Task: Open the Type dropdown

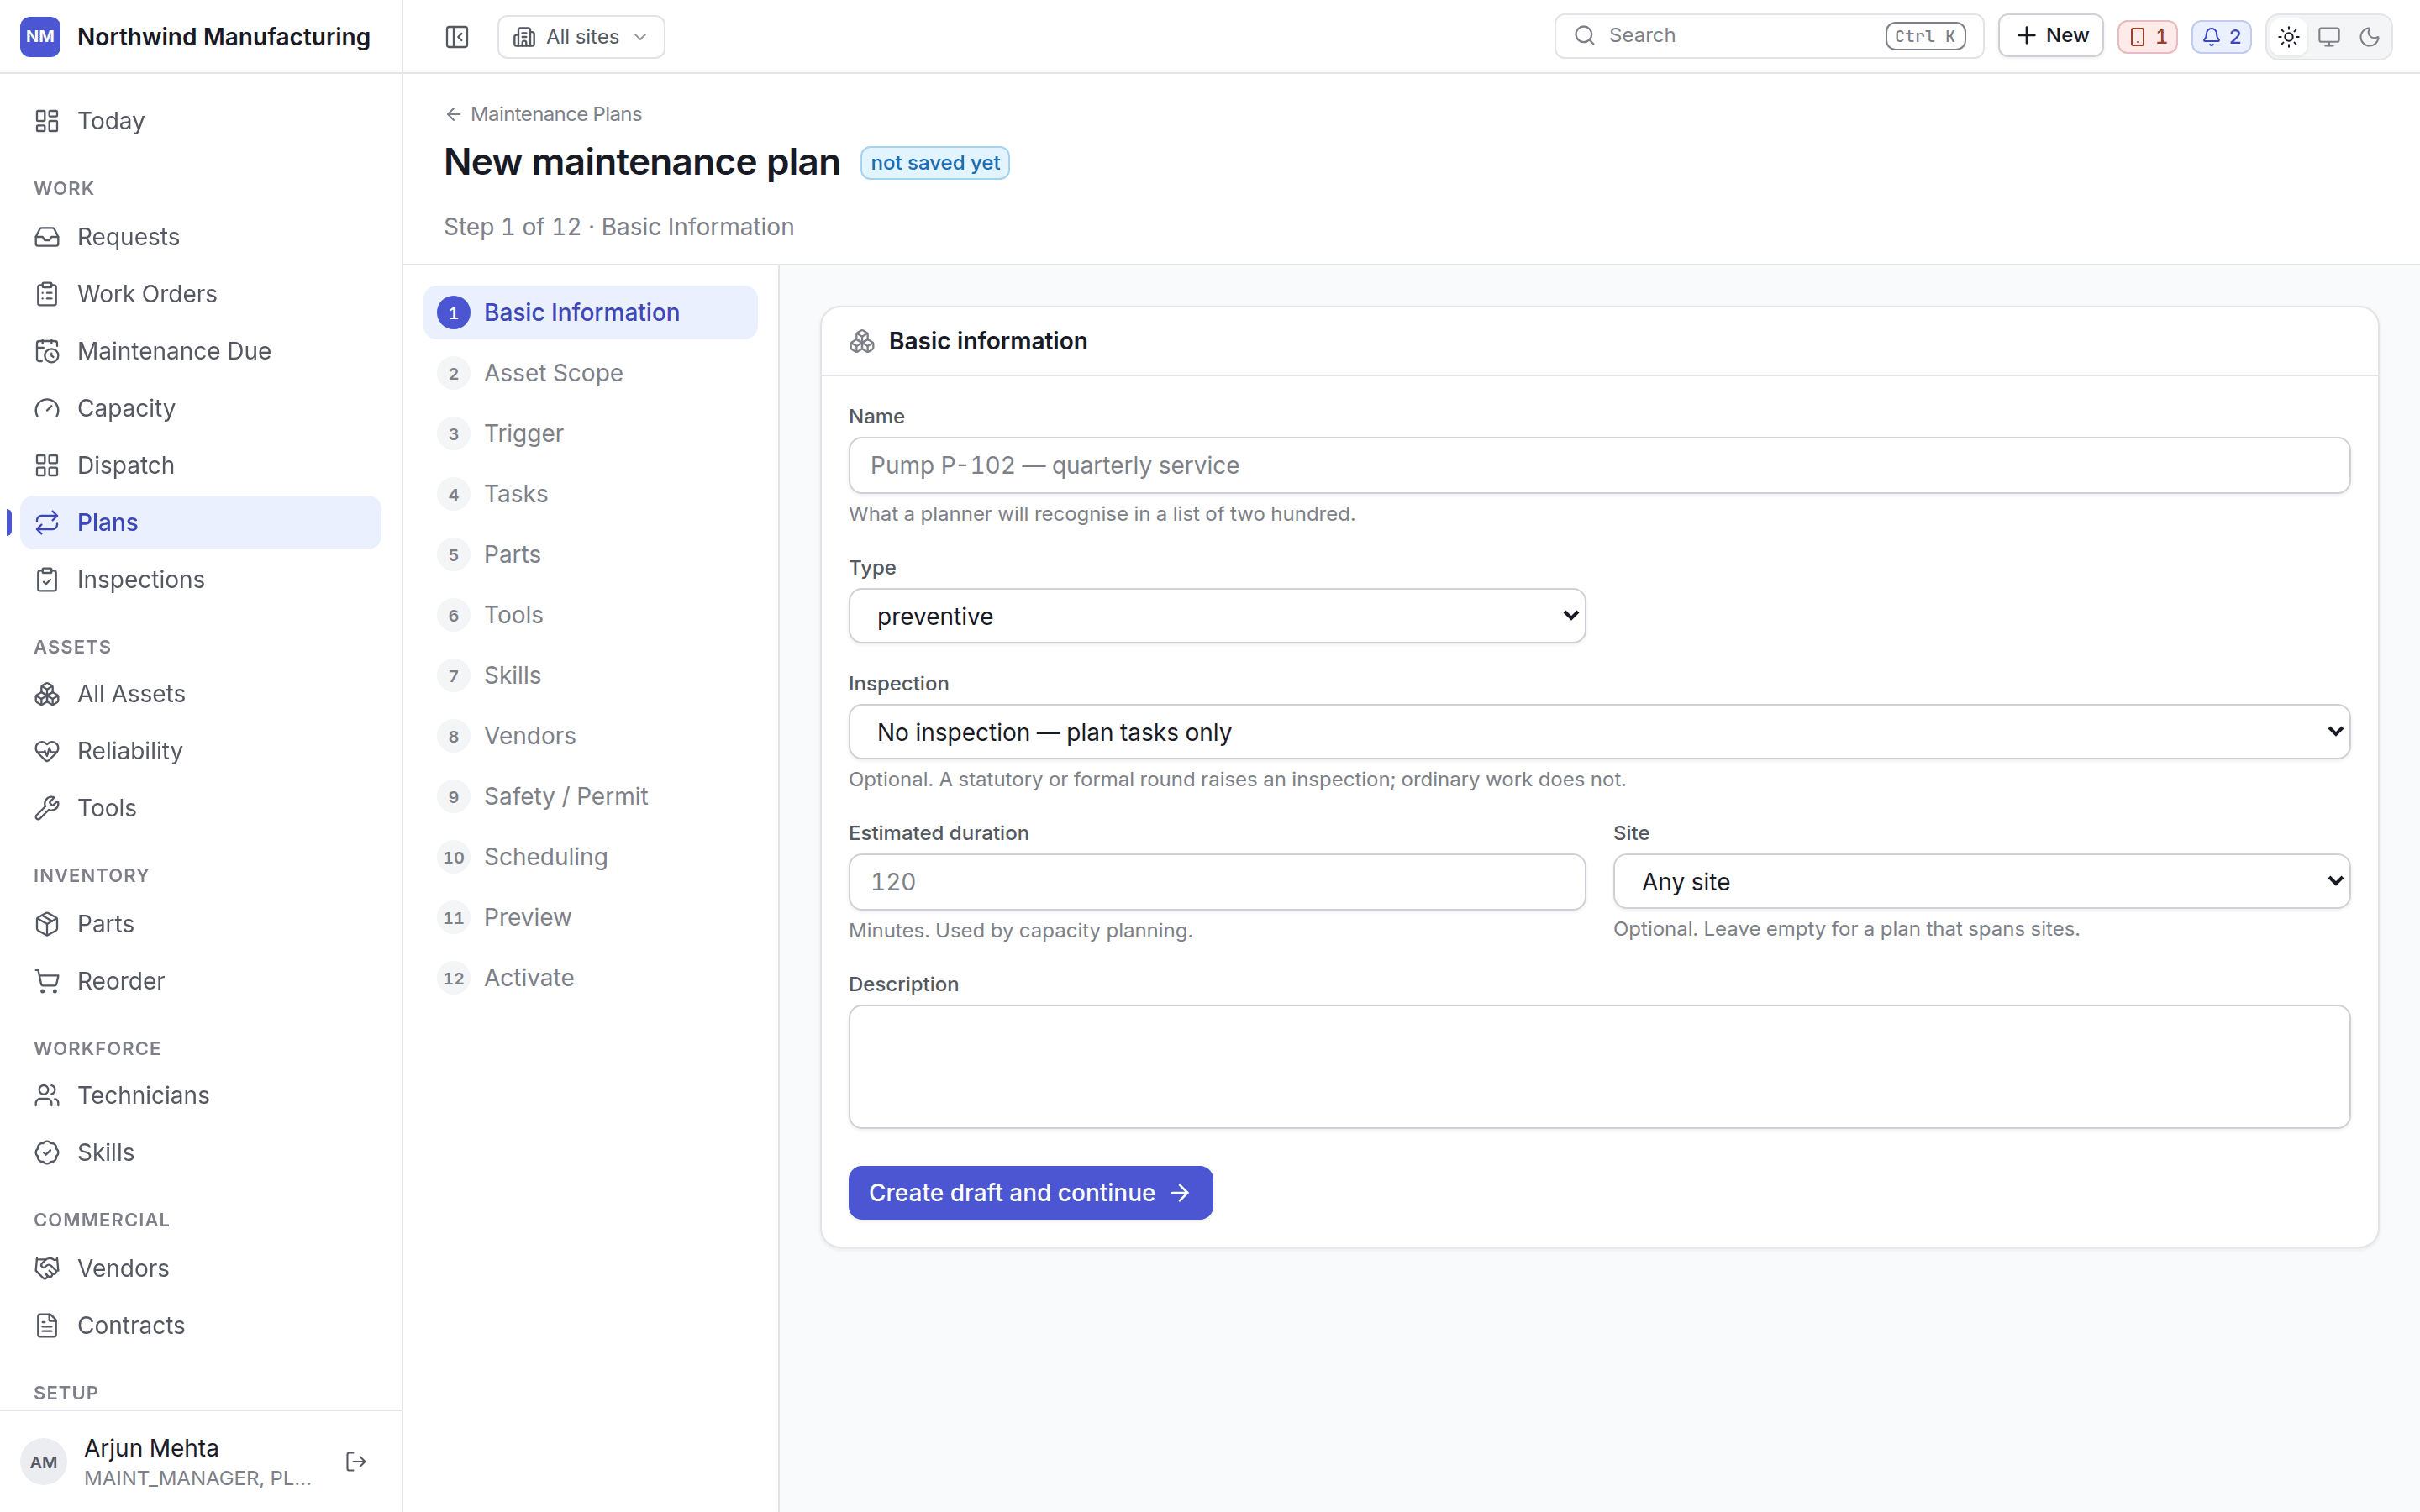Action: [1217, 616]
